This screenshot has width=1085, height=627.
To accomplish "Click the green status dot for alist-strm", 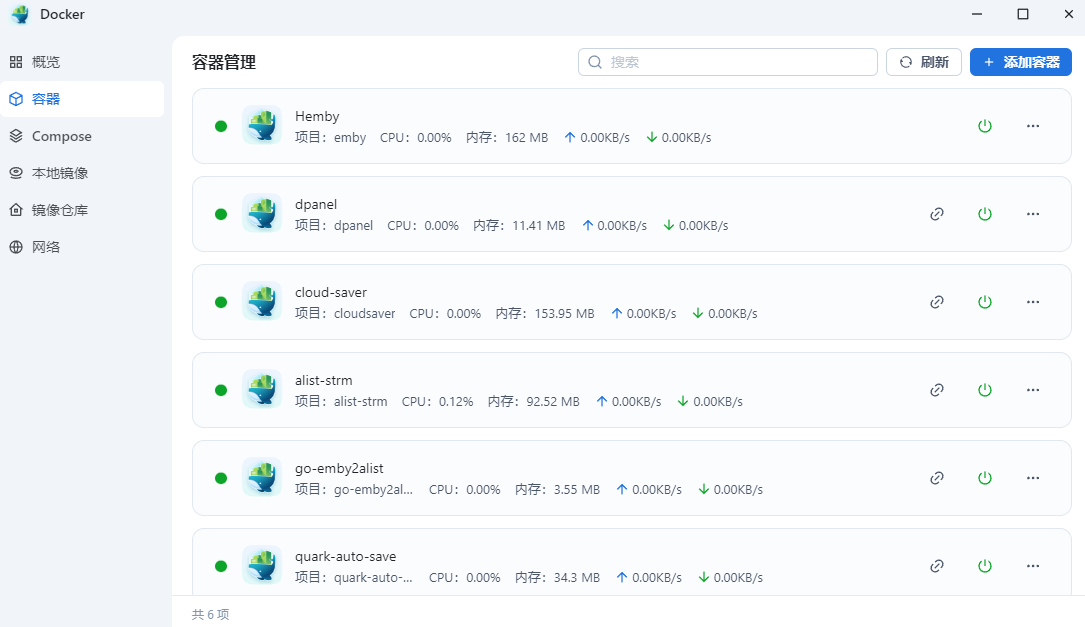I will coord(221,390).
